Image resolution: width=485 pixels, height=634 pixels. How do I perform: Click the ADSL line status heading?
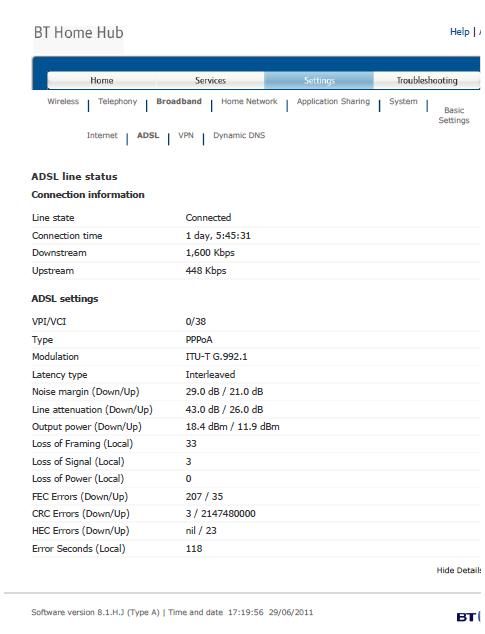pyautogui.click(x=74, y=177)
